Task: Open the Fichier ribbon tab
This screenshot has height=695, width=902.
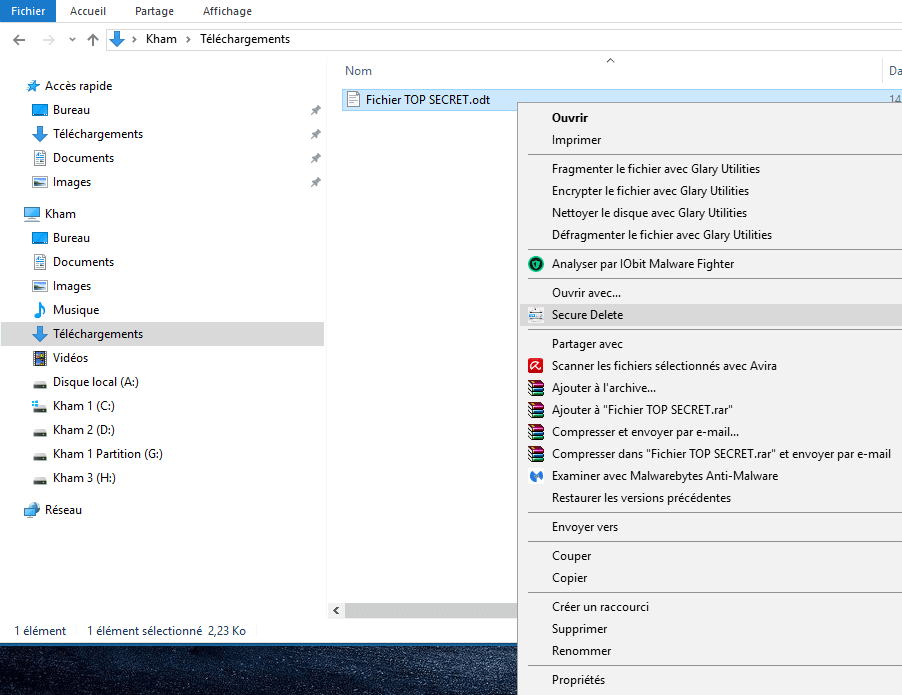Action: [28, 11]
